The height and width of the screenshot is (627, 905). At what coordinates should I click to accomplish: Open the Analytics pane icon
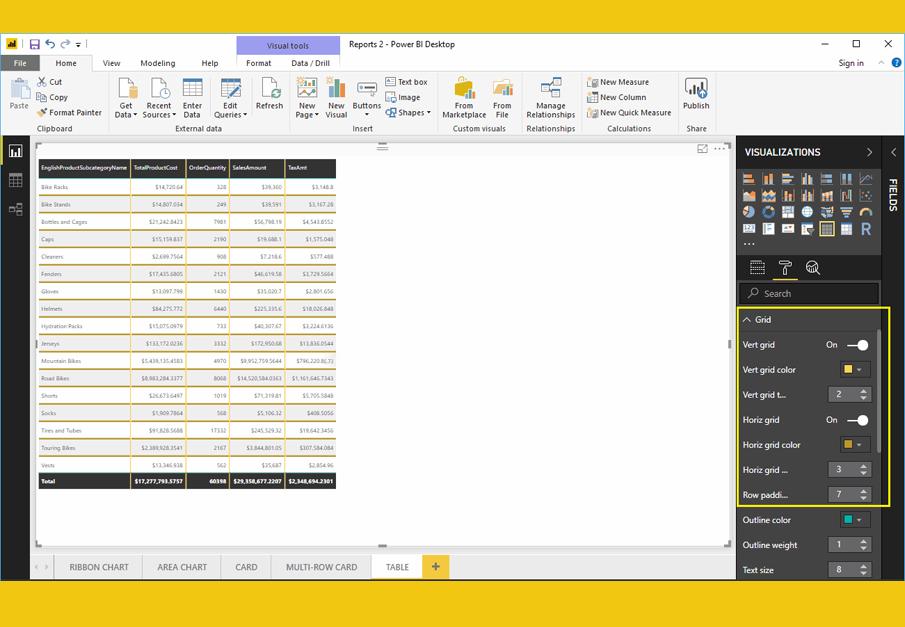coord(813,268)
